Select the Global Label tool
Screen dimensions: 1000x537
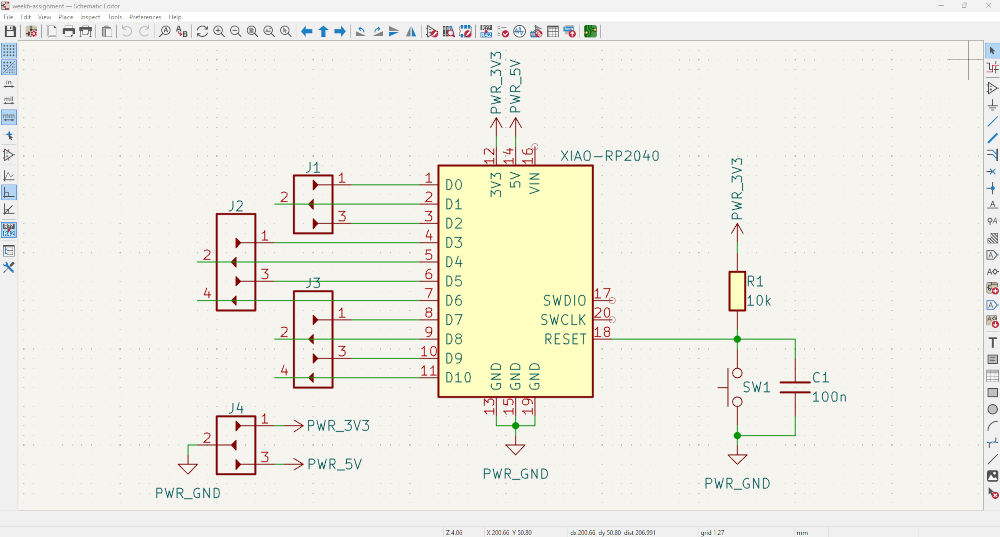[x=992, y=255]
